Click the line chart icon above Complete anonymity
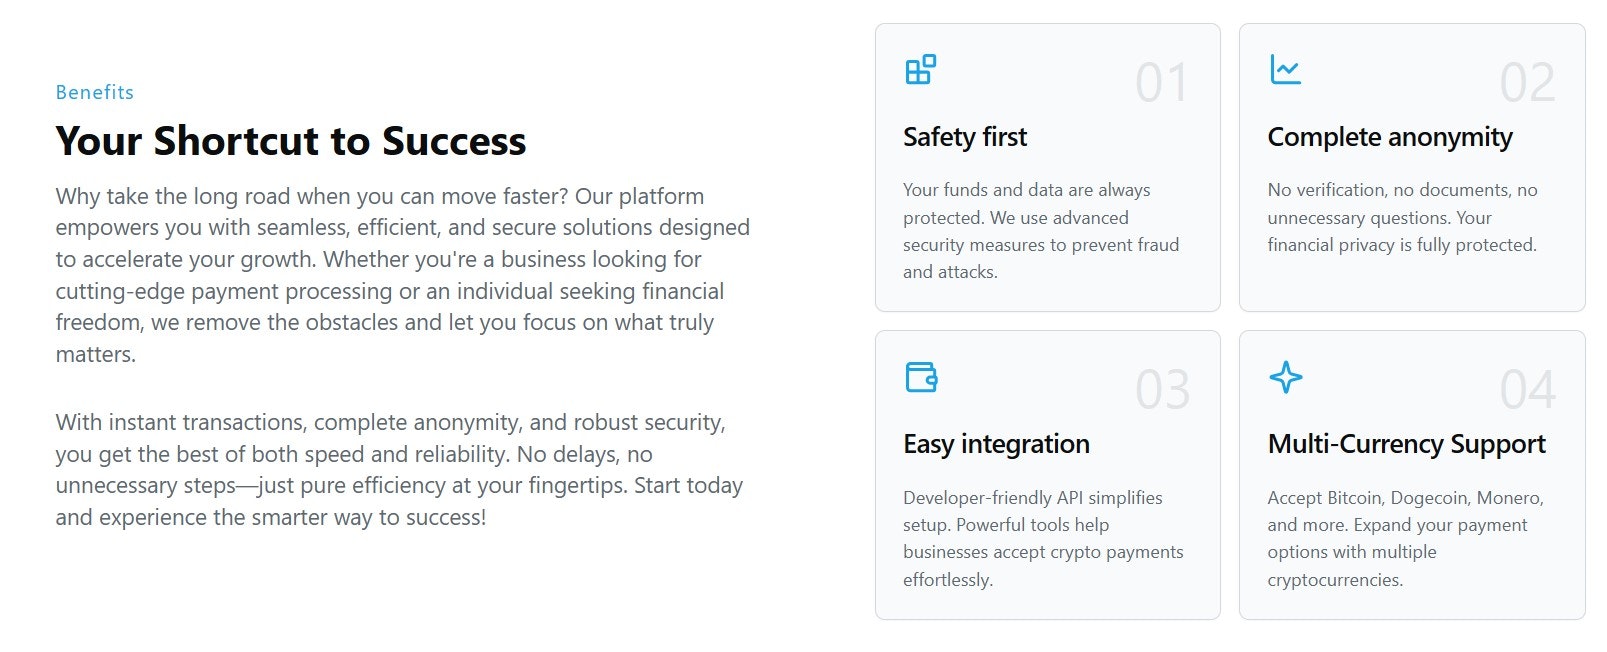The width and height of the screenshot is (1607, 652). (1285, 70)
